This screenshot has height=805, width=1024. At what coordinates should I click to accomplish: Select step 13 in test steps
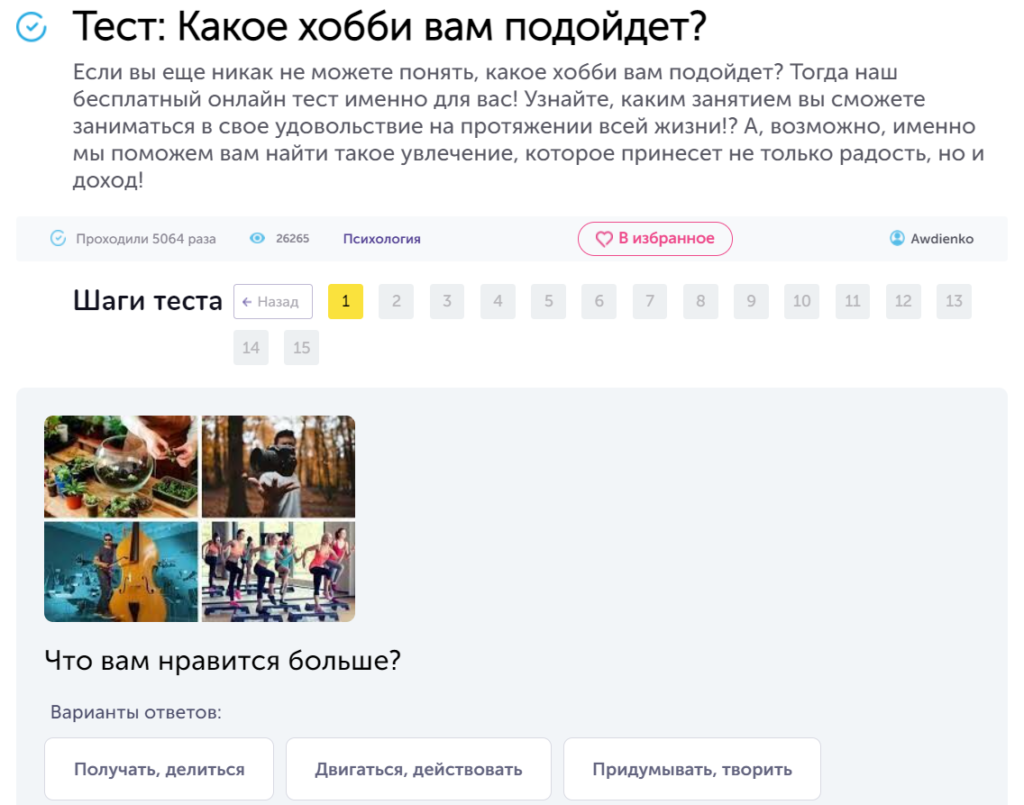(x=953, y=301)
